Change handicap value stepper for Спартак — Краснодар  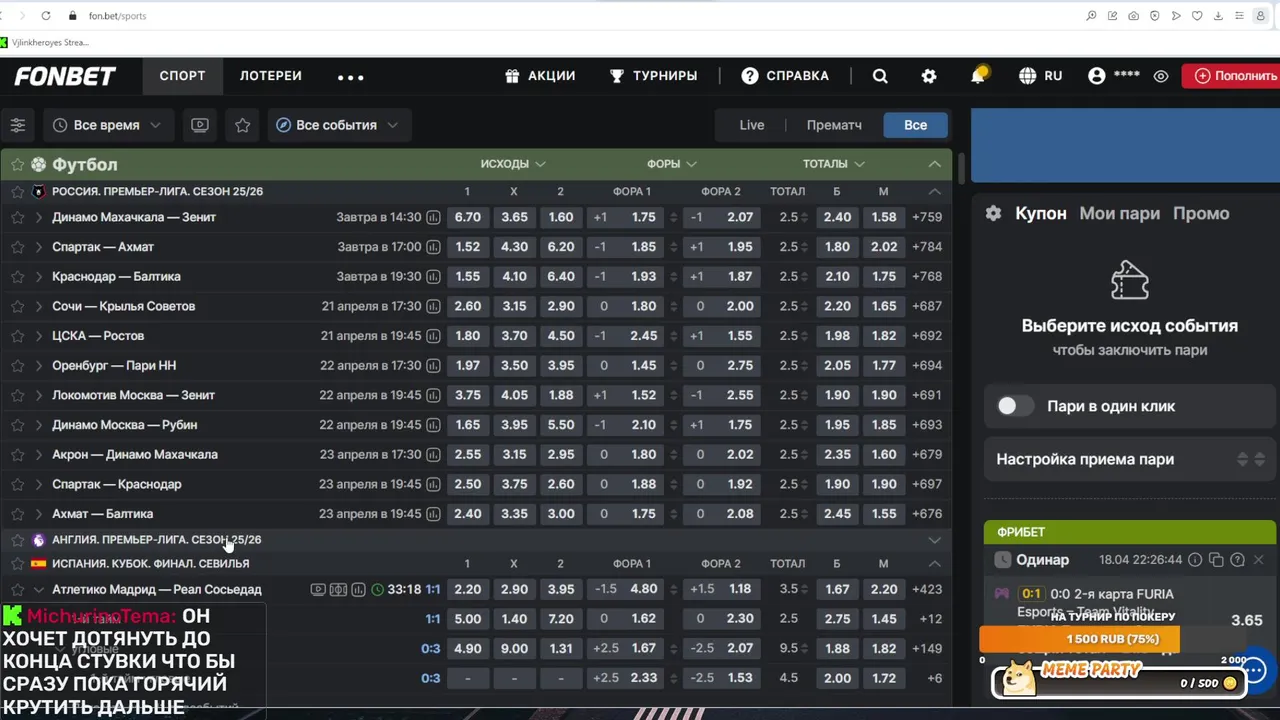point(673,484)
